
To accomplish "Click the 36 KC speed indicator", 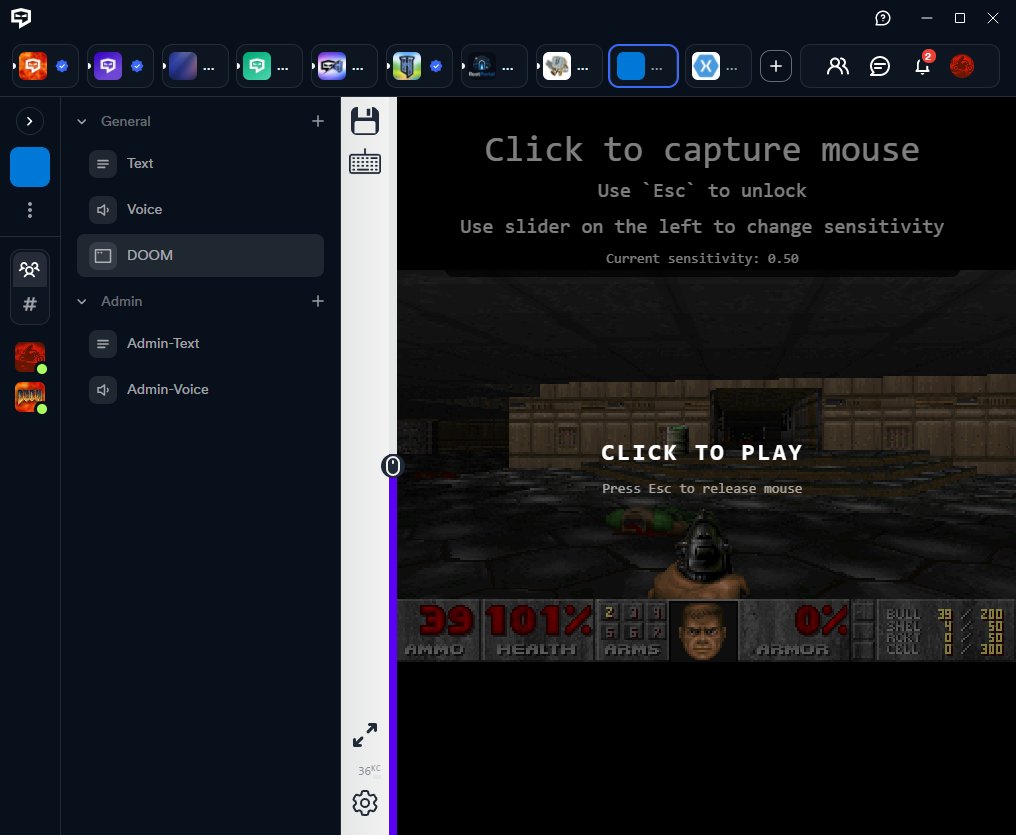I will [369, 770].
